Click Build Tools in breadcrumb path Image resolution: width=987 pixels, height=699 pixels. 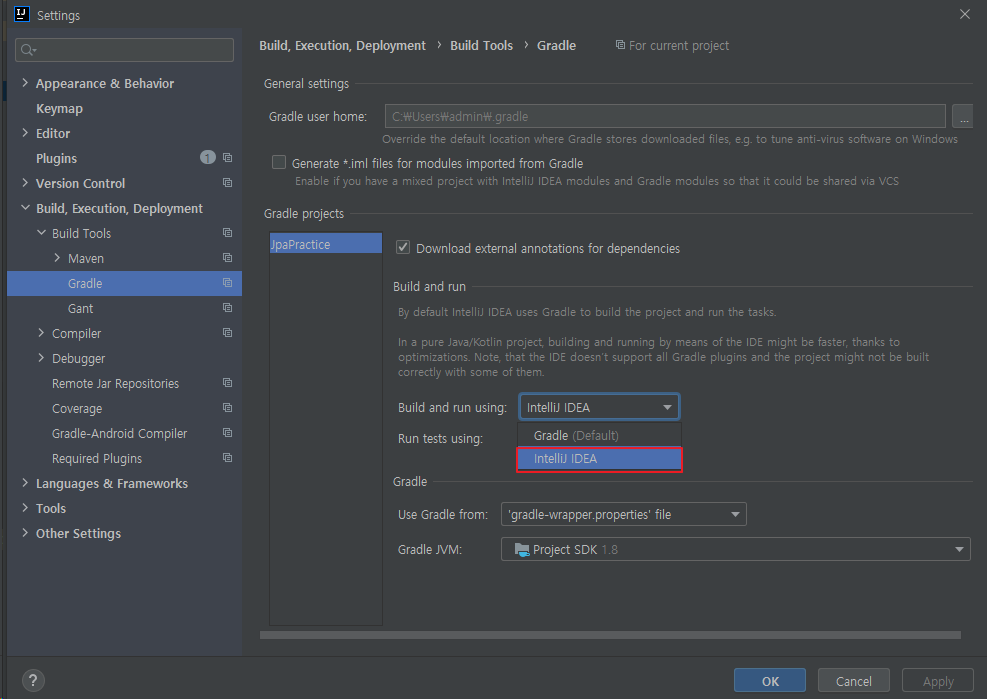[481, 45]
